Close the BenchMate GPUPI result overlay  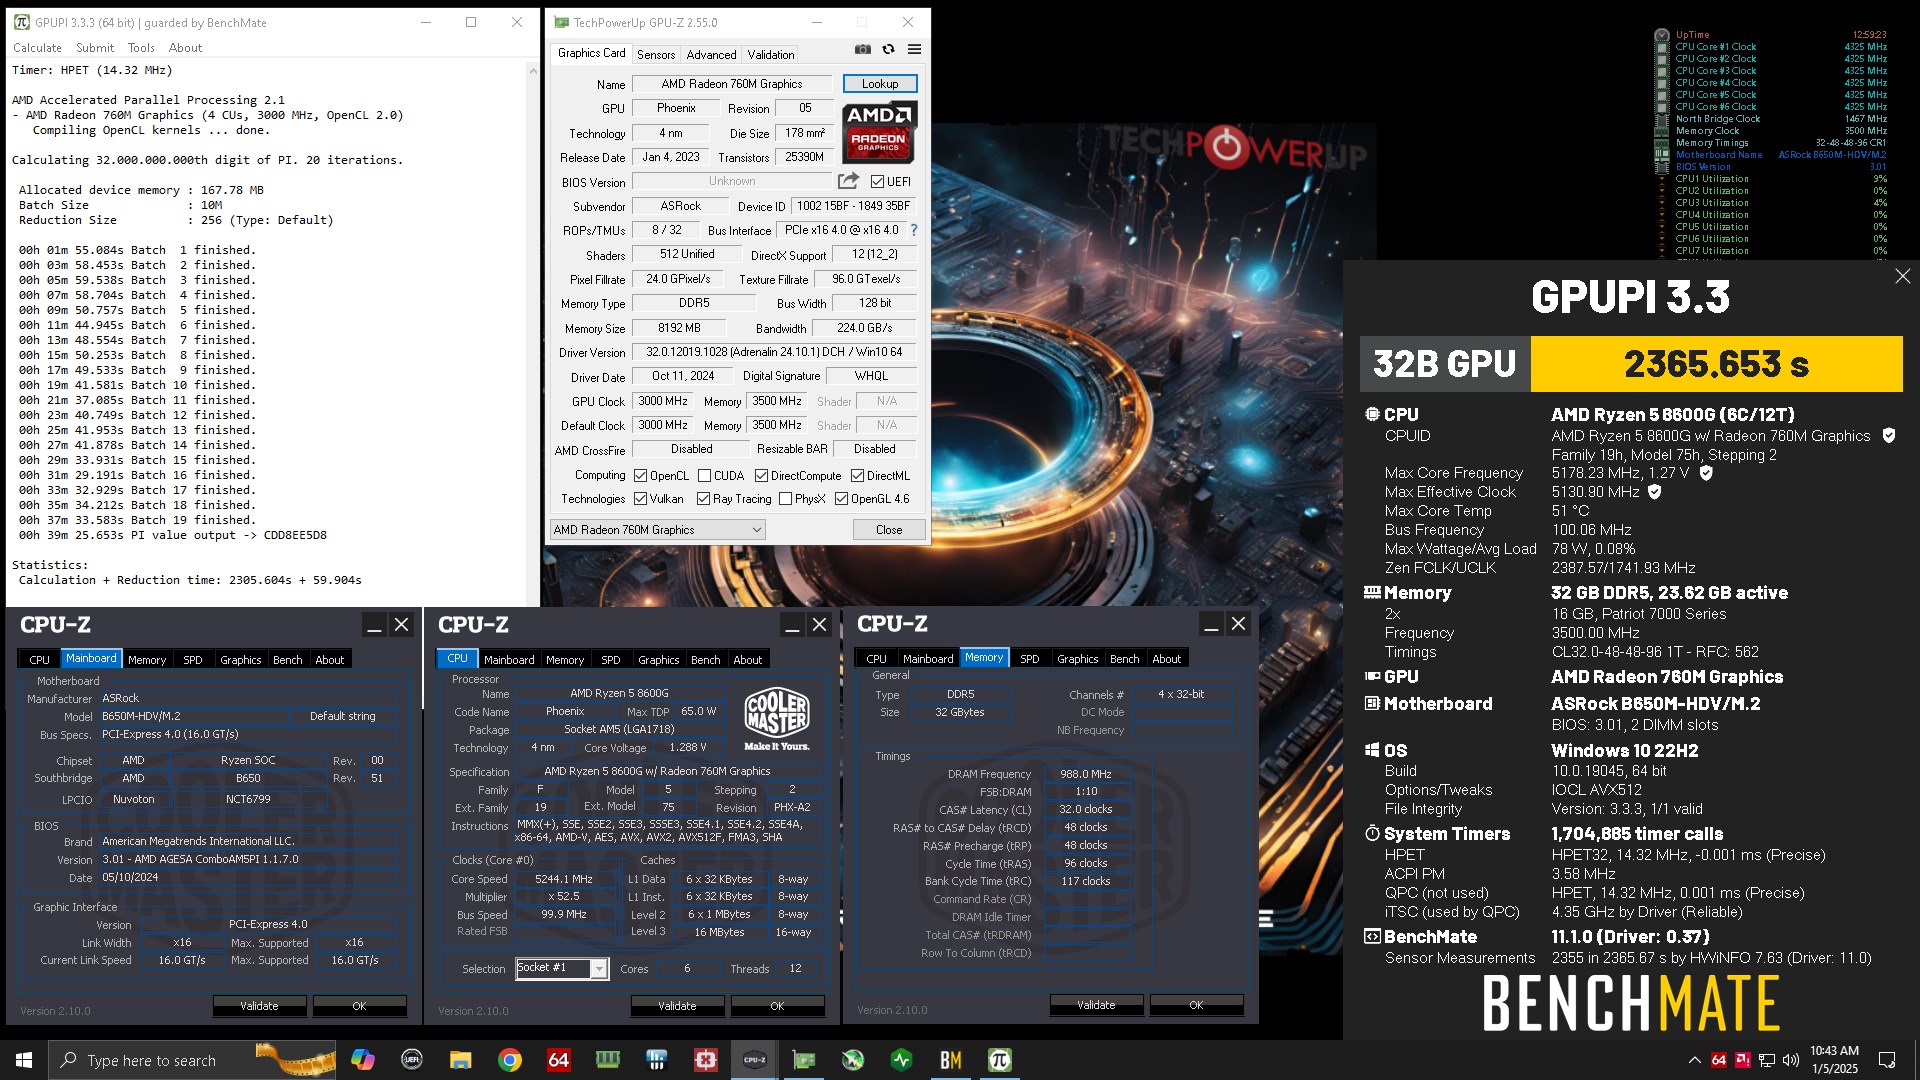click(1902, 276)
